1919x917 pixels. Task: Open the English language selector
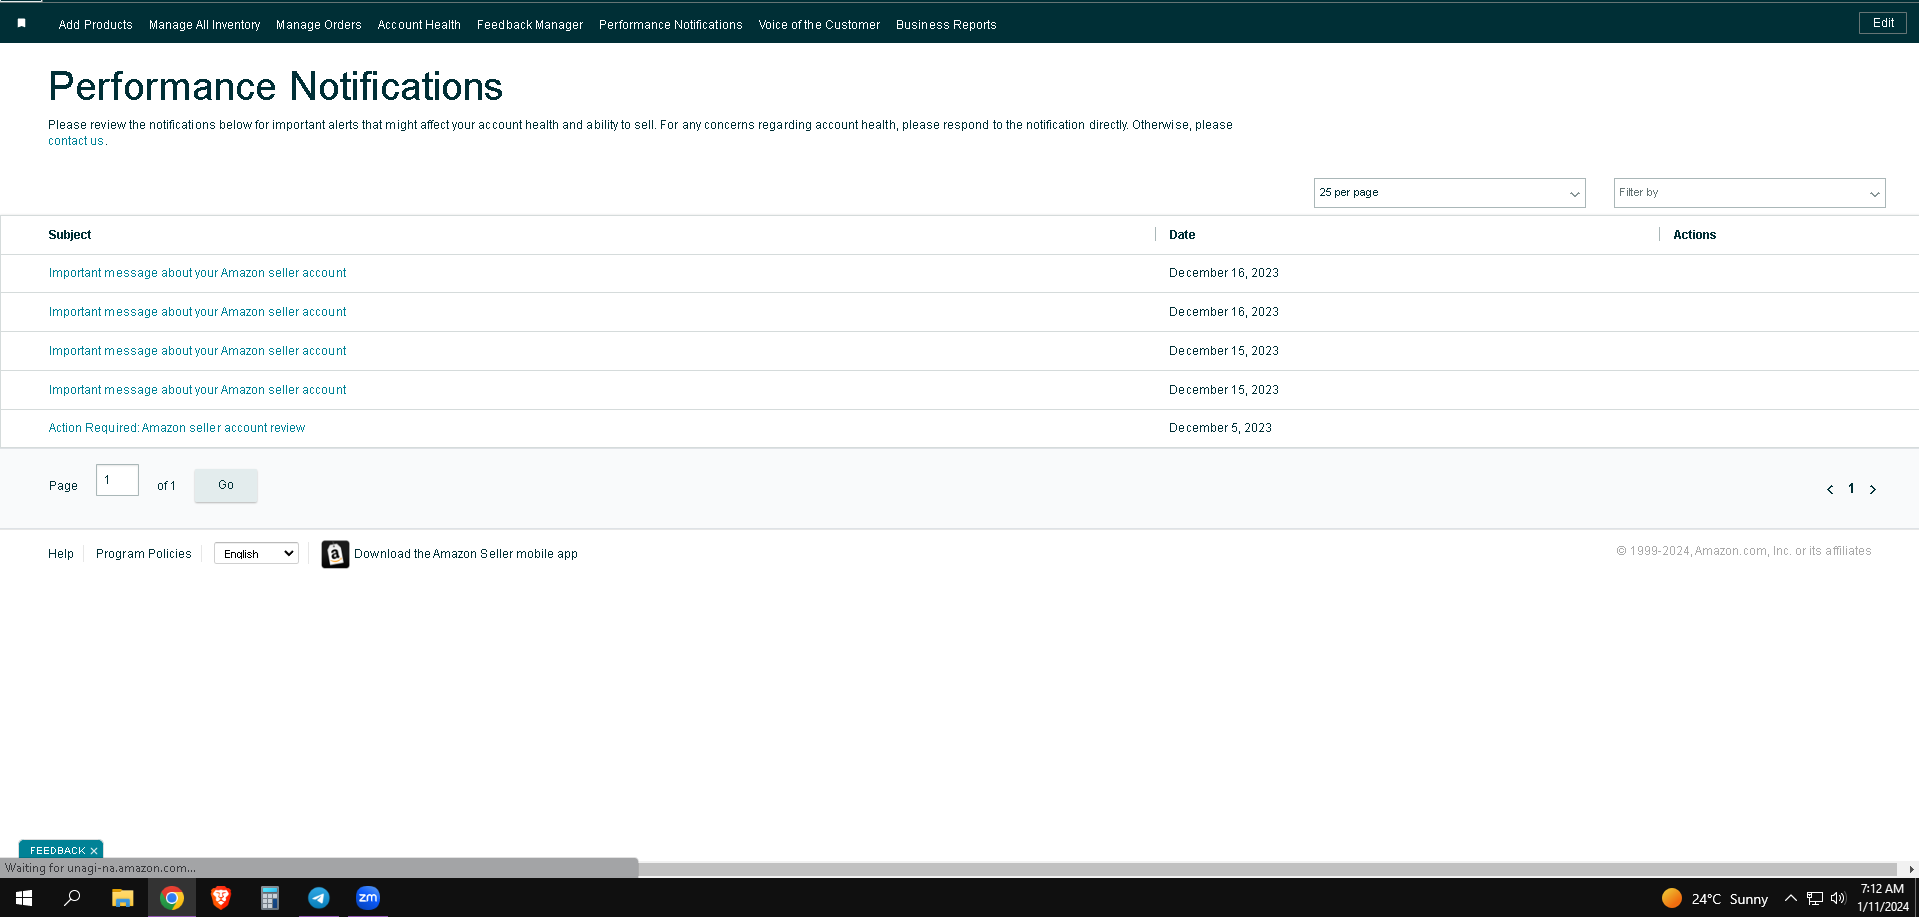point(256,554)
